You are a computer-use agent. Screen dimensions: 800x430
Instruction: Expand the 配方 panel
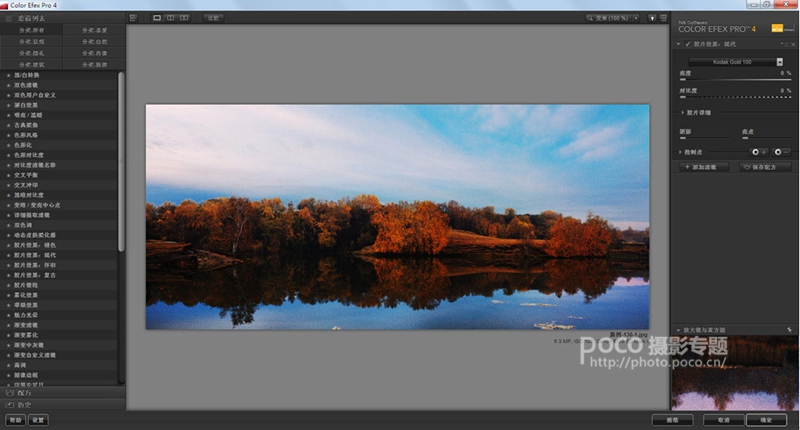[x=62, y=393]
